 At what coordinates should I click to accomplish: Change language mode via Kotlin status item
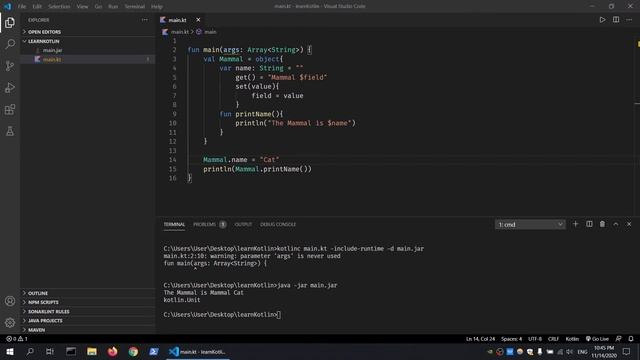click(572, 339)
